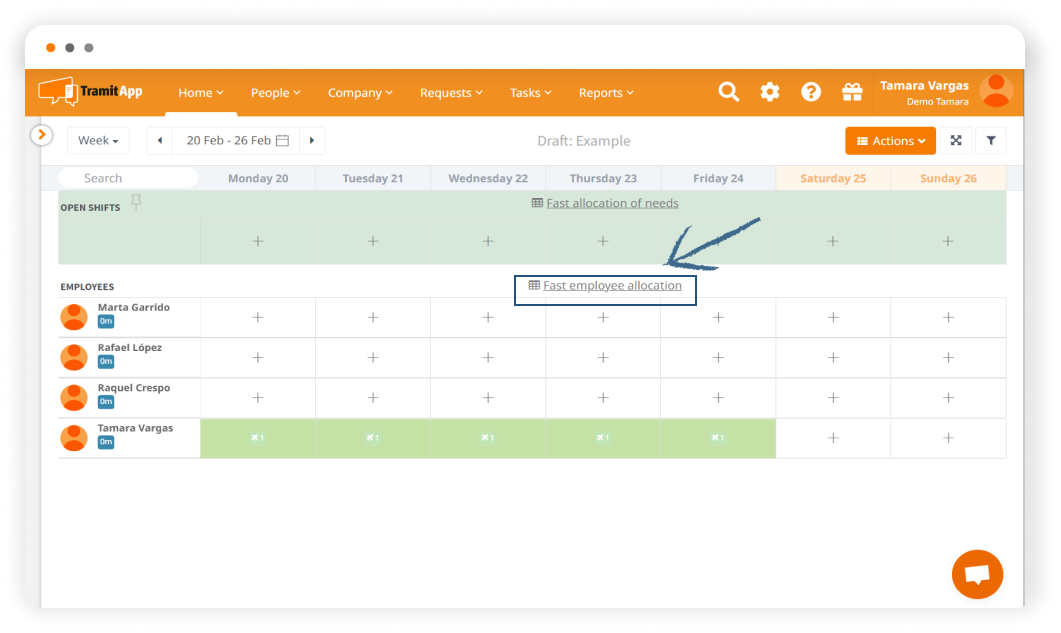1061x633 pixels.
Task: Expand the left sidebar arrow
Action: coord(41,134)
